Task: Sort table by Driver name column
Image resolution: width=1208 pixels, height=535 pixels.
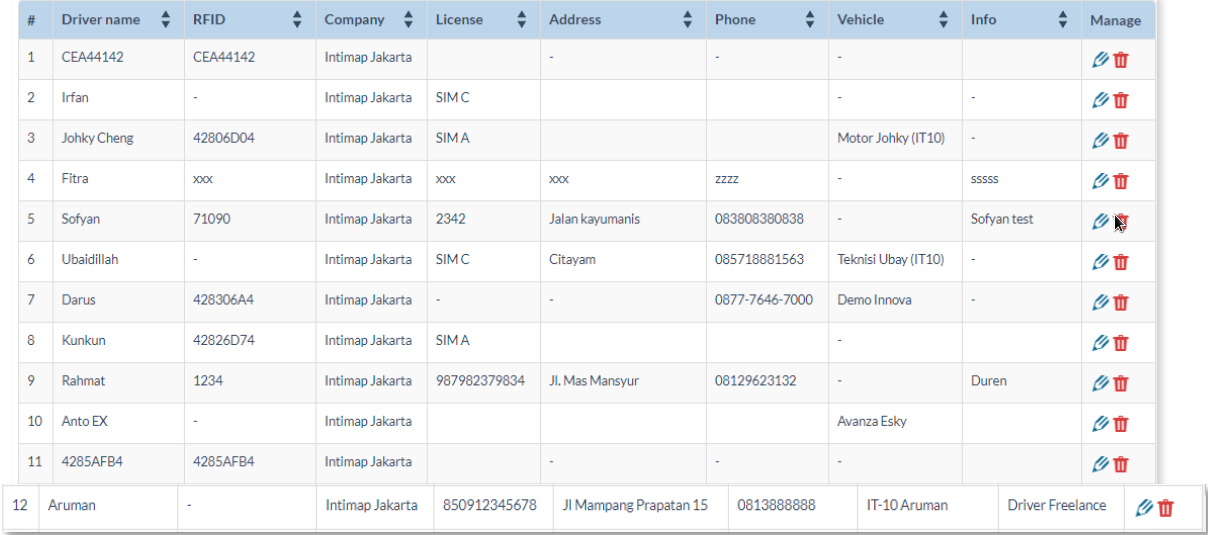Action: [x=165, y=20]
